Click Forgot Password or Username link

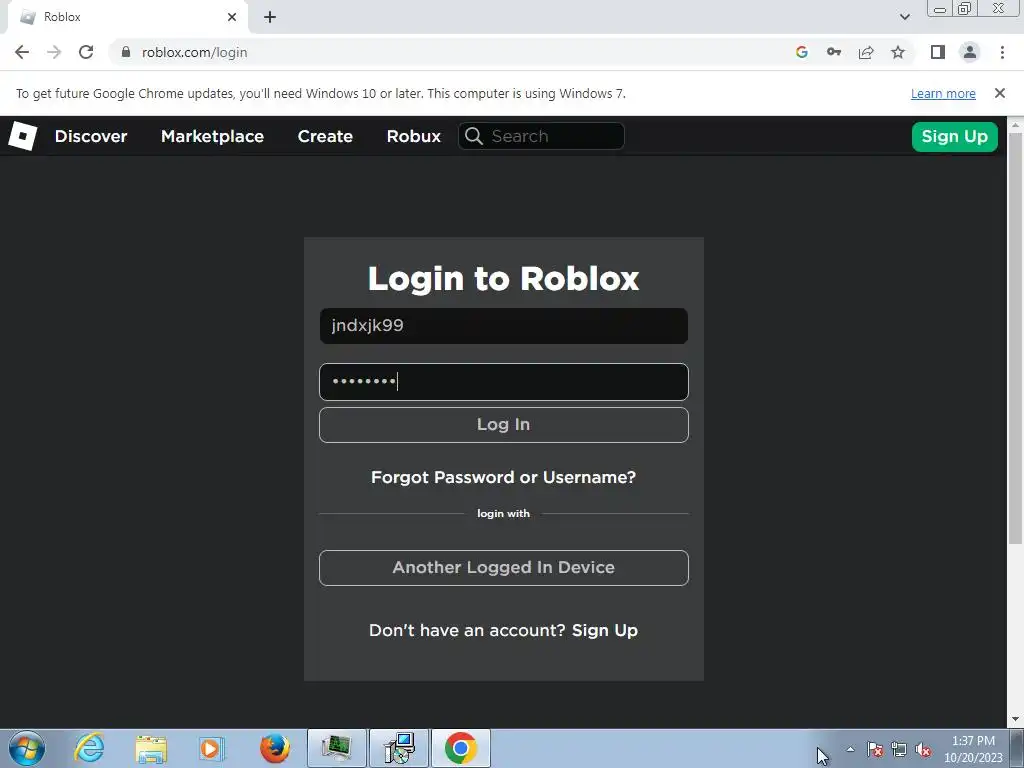click(x=504, y=477)
